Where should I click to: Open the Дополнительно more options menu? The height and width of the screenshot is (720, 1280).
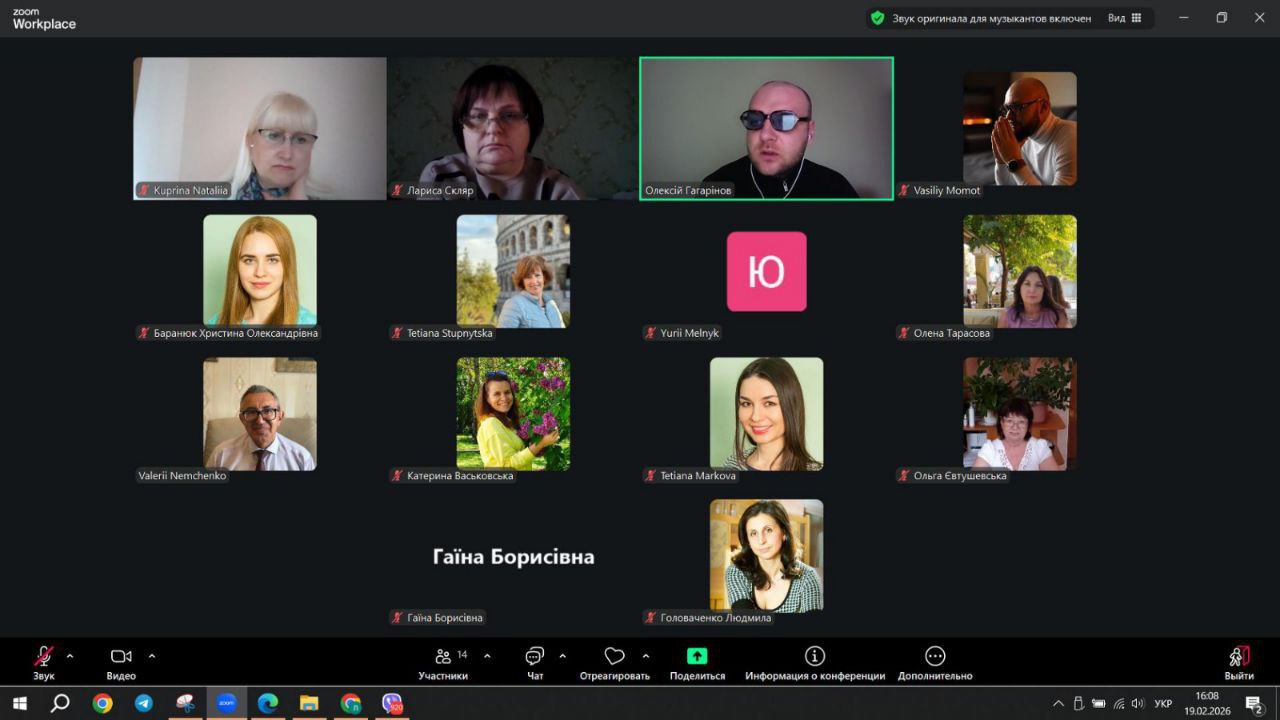click(935, 657)
